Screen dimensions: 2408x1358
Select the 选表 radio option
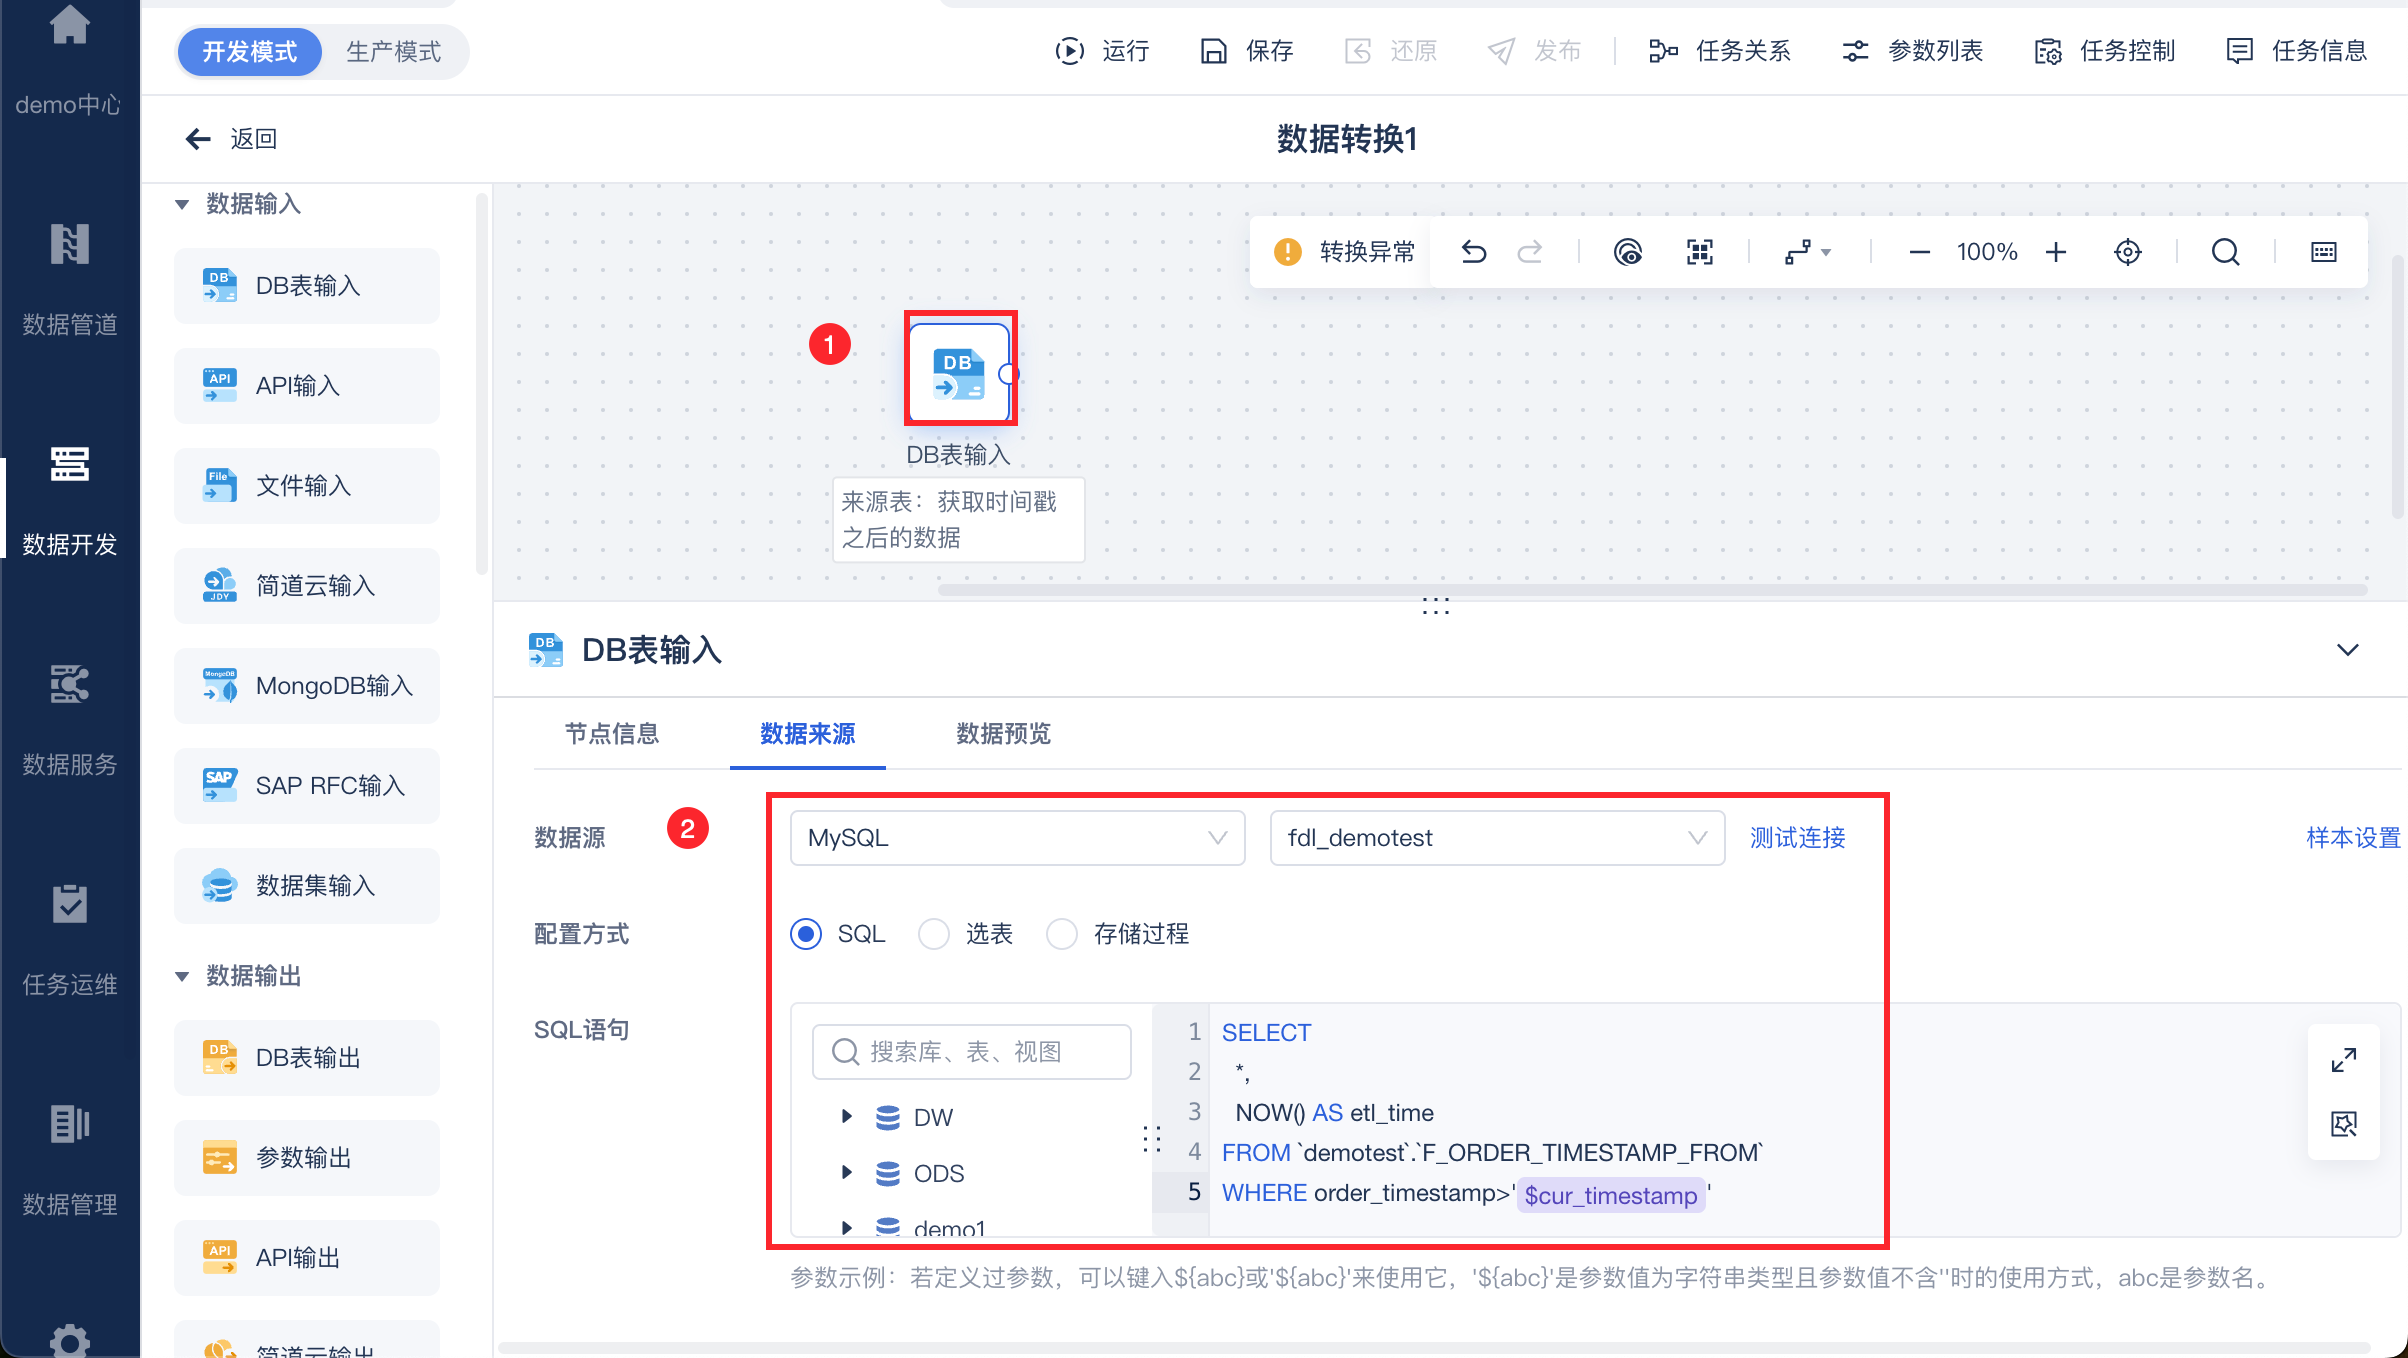coord(934,934)
